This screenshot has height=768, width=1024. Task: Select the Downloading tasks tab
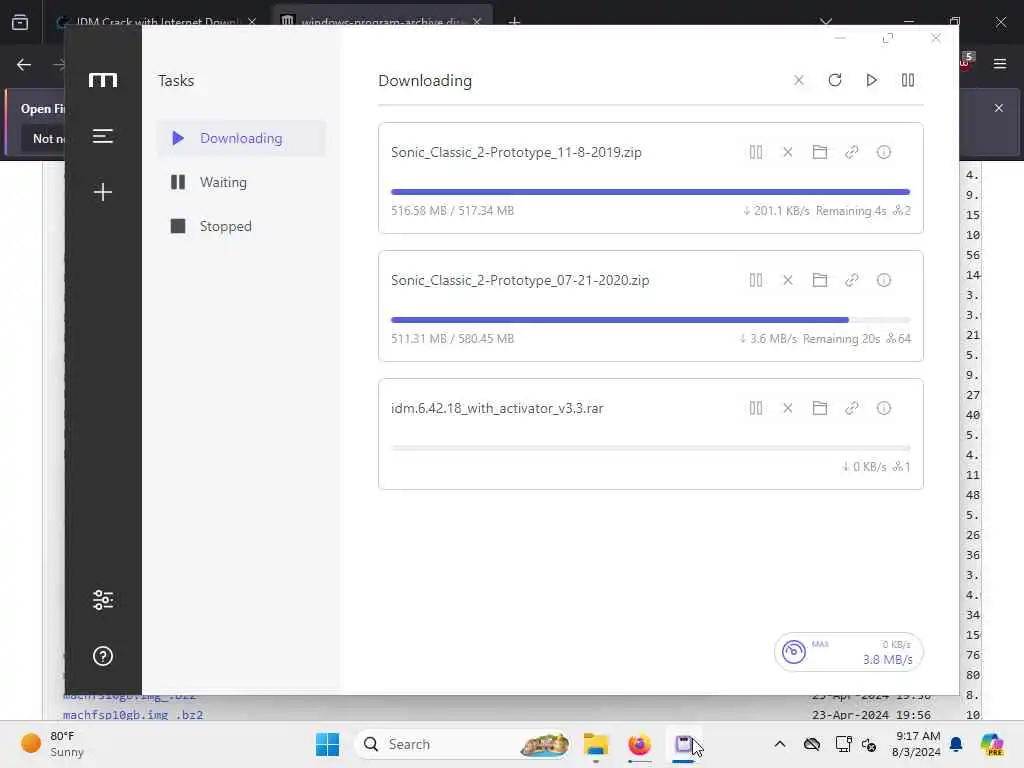pos(241,138)
